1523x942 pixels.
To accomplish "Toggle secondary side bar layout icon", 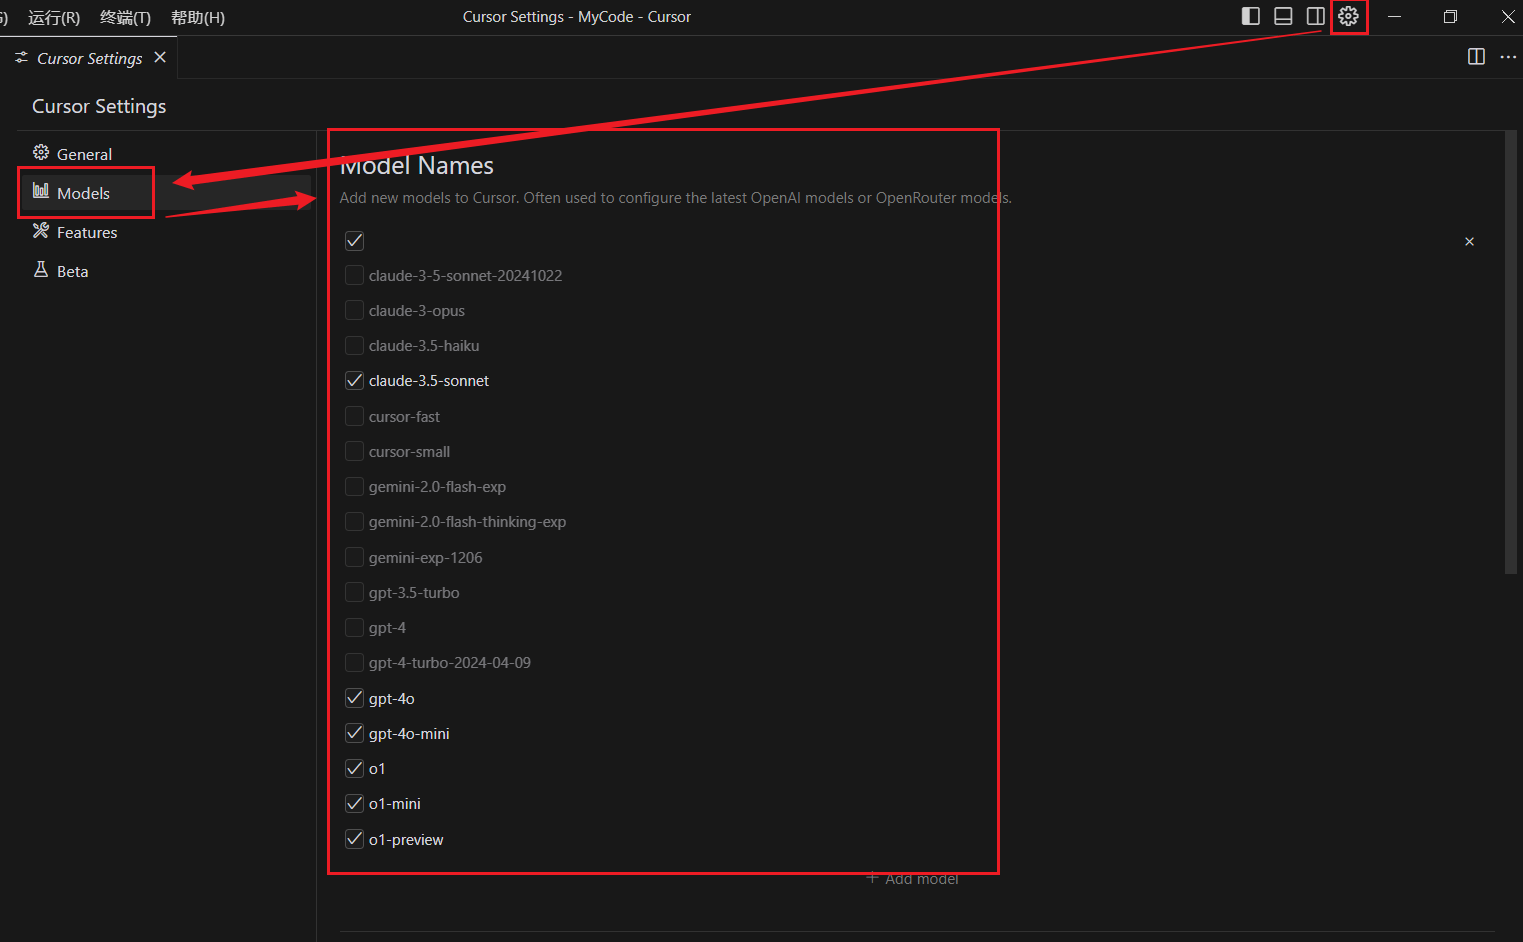I will (1316, 16).
